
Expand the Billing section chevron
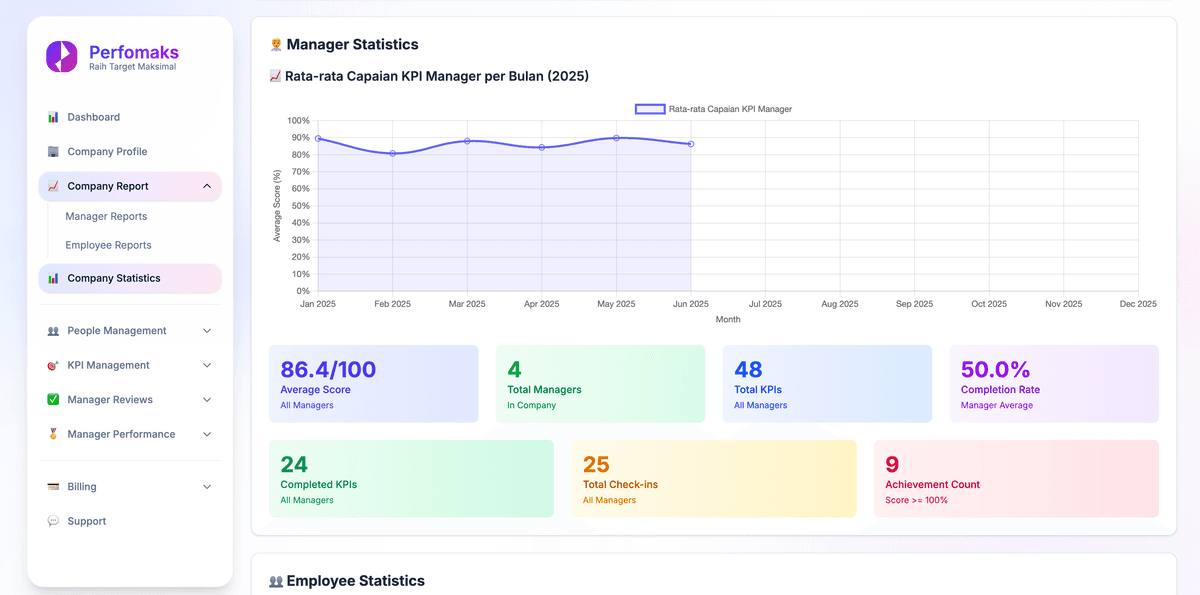click(x=207, y=487)
